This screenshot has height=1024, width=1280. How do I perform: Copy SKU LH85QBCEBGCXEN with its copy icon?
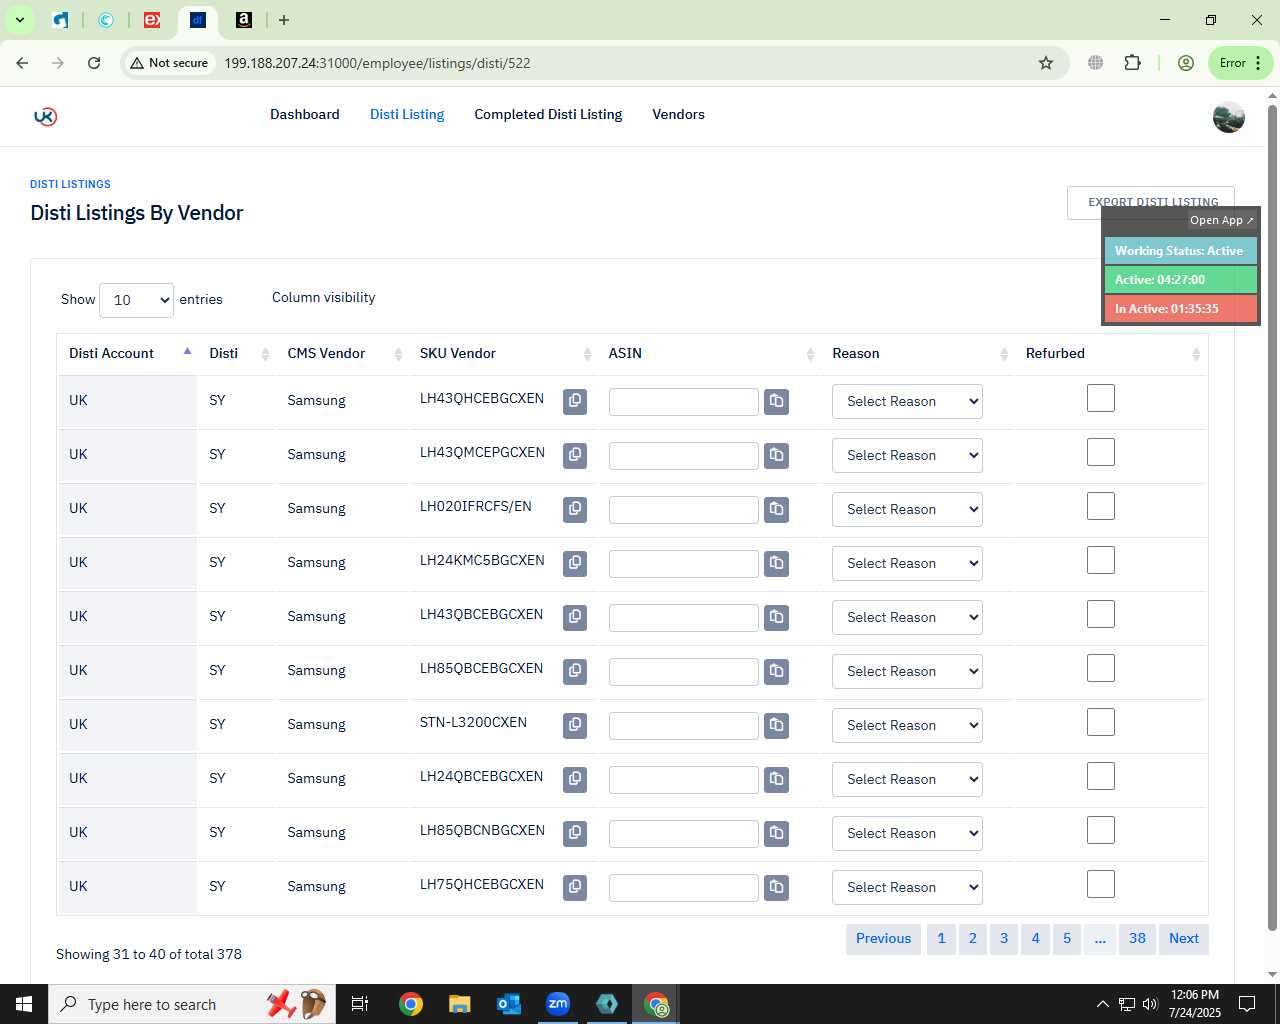pos(575,671)
